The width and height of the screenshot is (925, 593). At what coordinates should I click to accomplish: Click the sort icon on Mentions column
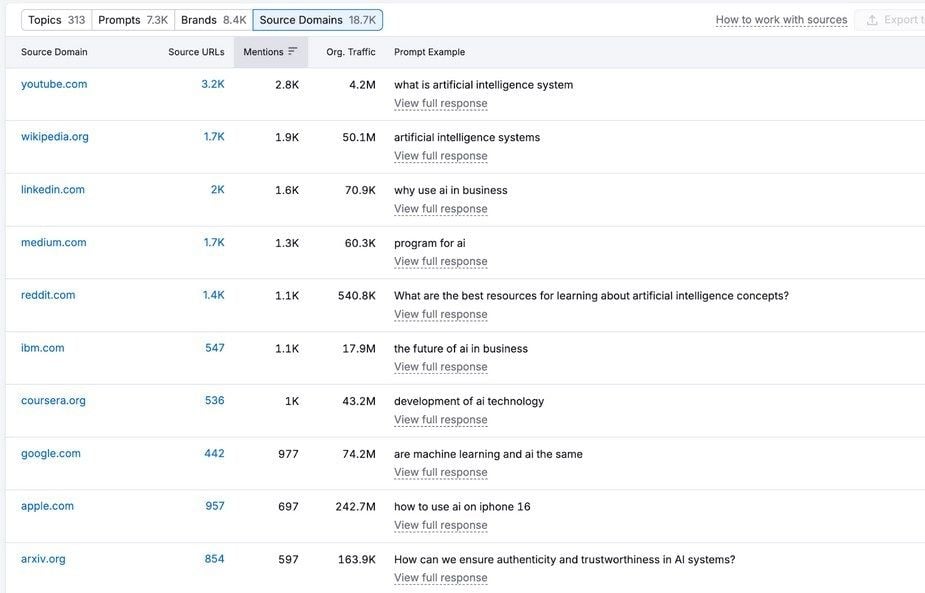(294, 51)
